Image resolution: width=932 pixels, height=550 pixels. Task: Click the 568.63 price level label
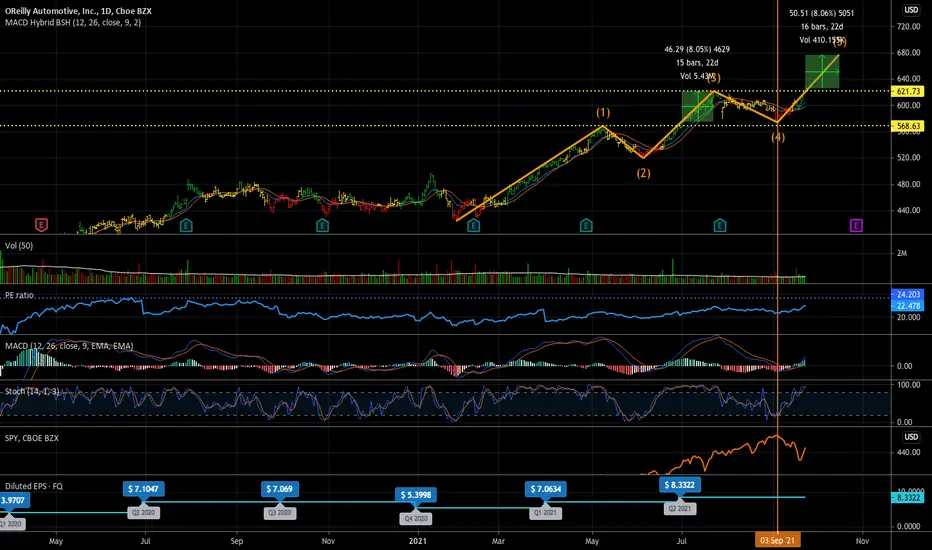coord(908,126)
